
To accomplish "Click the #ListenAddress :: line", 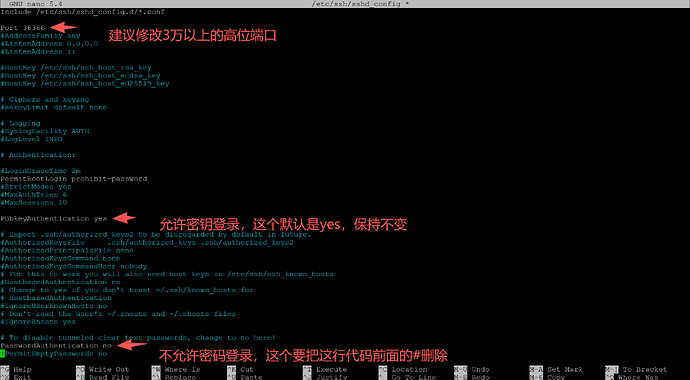I will pos(38,51).
